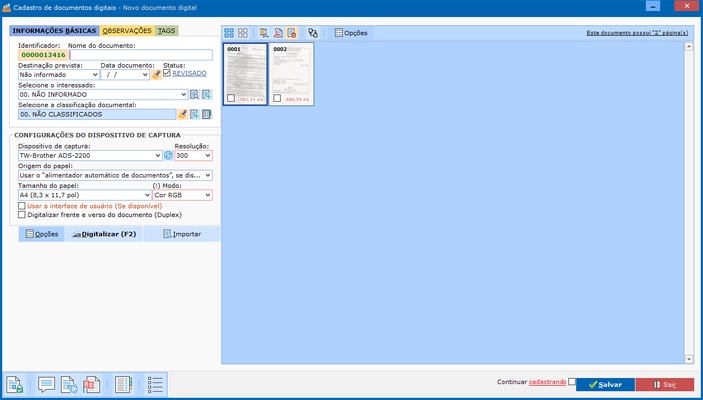703x400 pixels.
Task: Click the yellow page-ordering icon in viewer toolbar
Action: [264, 33]
